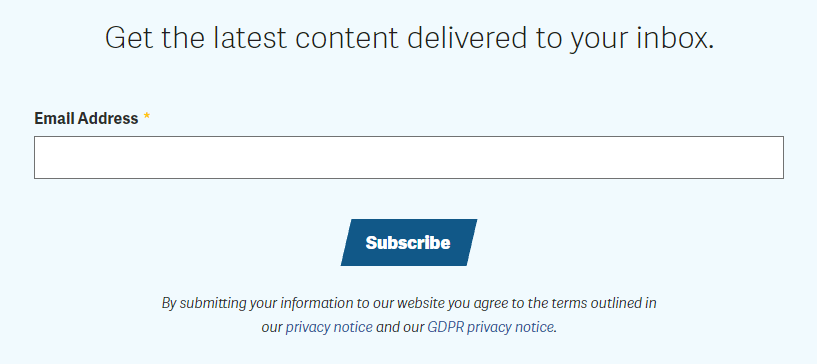Viewport: 817px width, 364px height.
Task: Click the 'By submitting your information' disclaimer text
Action: tap(409, 315)
